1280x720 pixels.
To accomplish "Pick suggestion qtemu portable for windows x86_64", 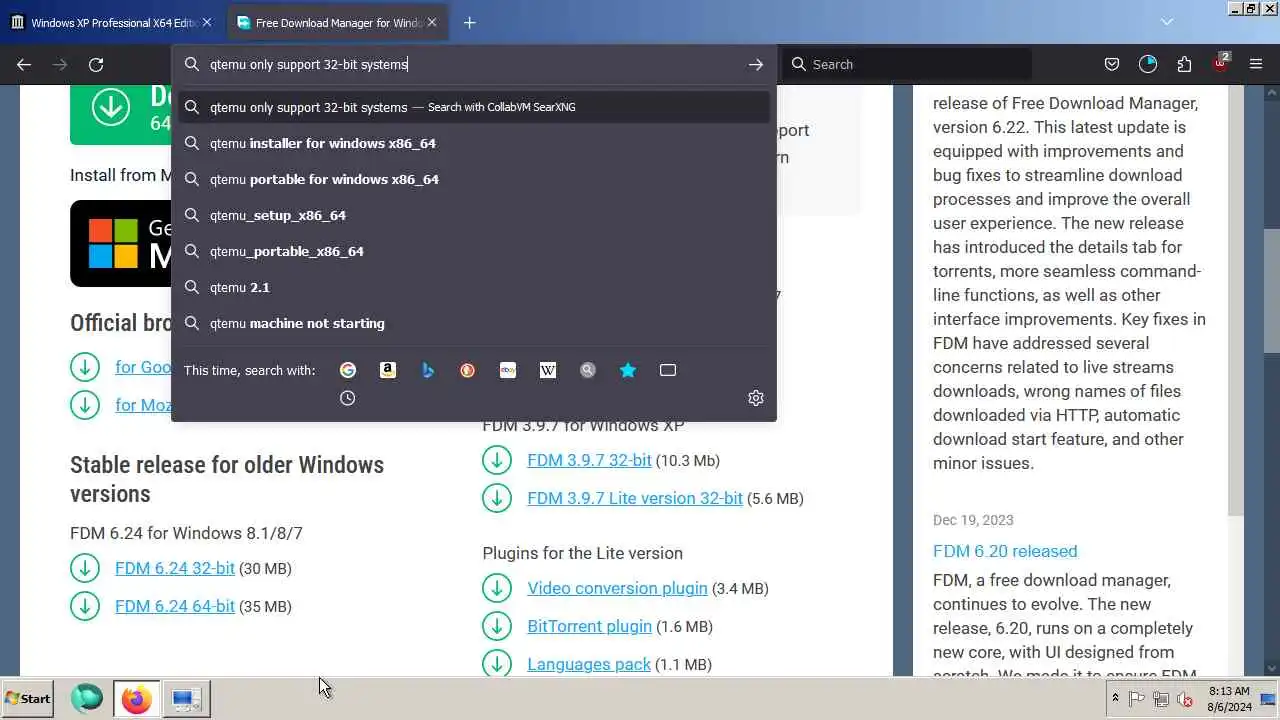I will point(475,179).
